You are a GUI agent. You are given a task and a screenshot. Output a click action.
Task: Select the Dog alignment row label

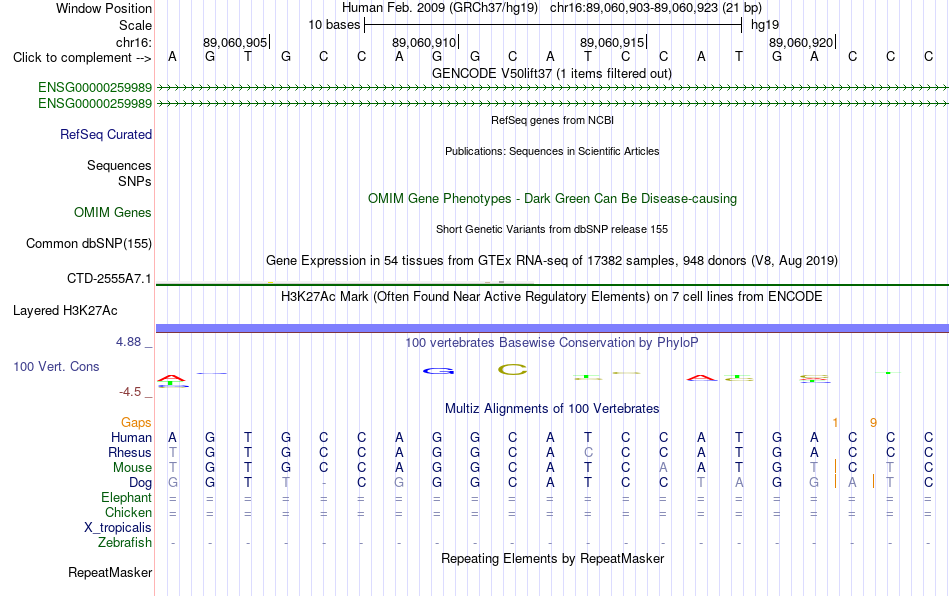point(140,483)
